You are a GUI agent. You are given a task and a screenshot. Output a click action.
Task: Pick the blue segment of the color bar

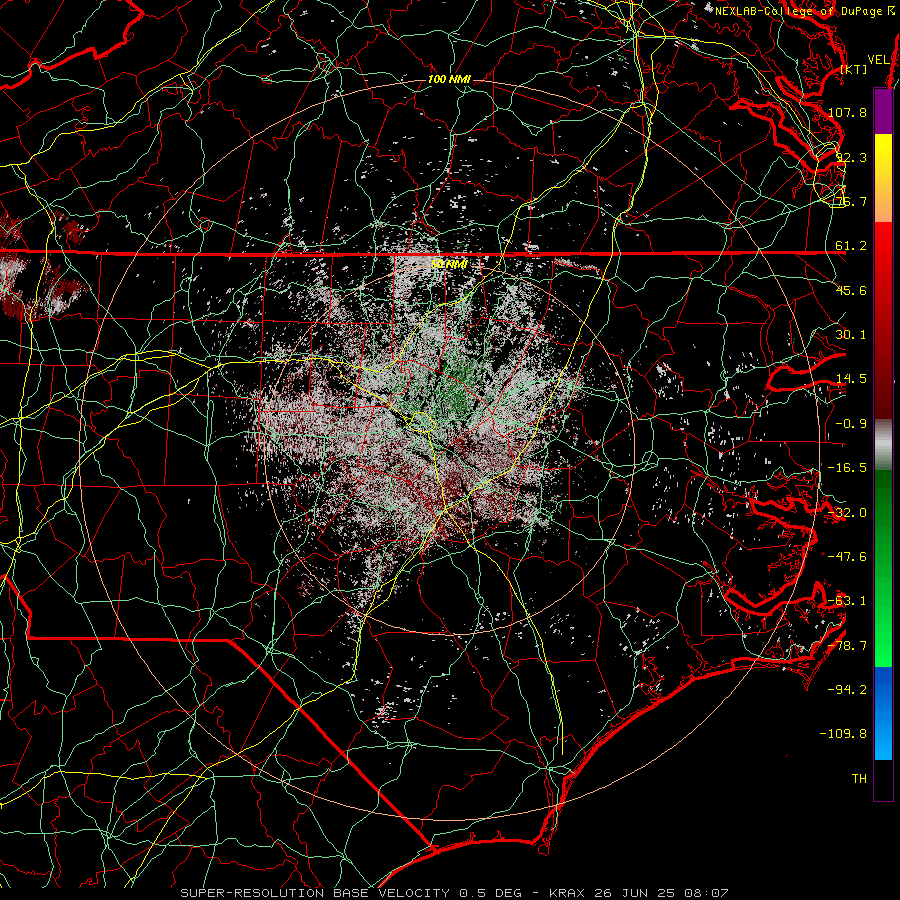coord(883,713)
